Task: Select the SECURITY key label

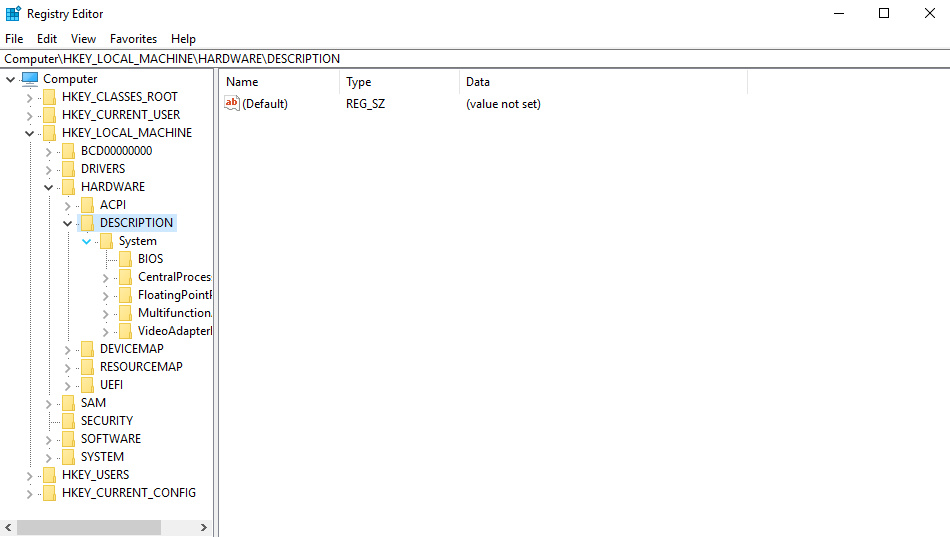Action: click(x=107, y=421)
